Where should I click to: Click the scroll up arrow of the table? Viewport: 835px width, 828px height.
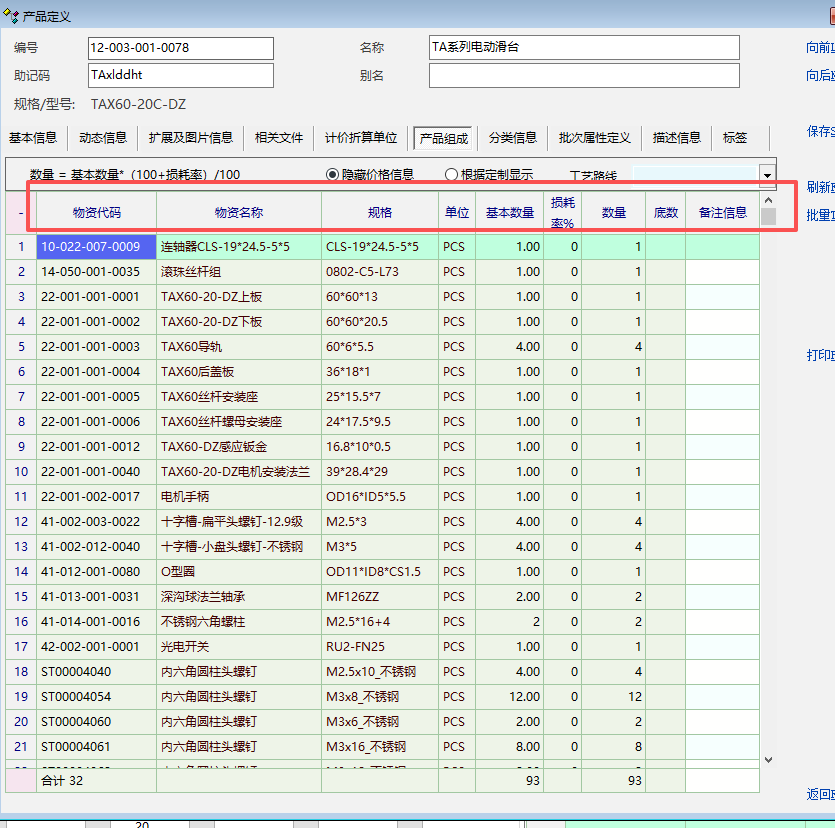coord(768,200)
